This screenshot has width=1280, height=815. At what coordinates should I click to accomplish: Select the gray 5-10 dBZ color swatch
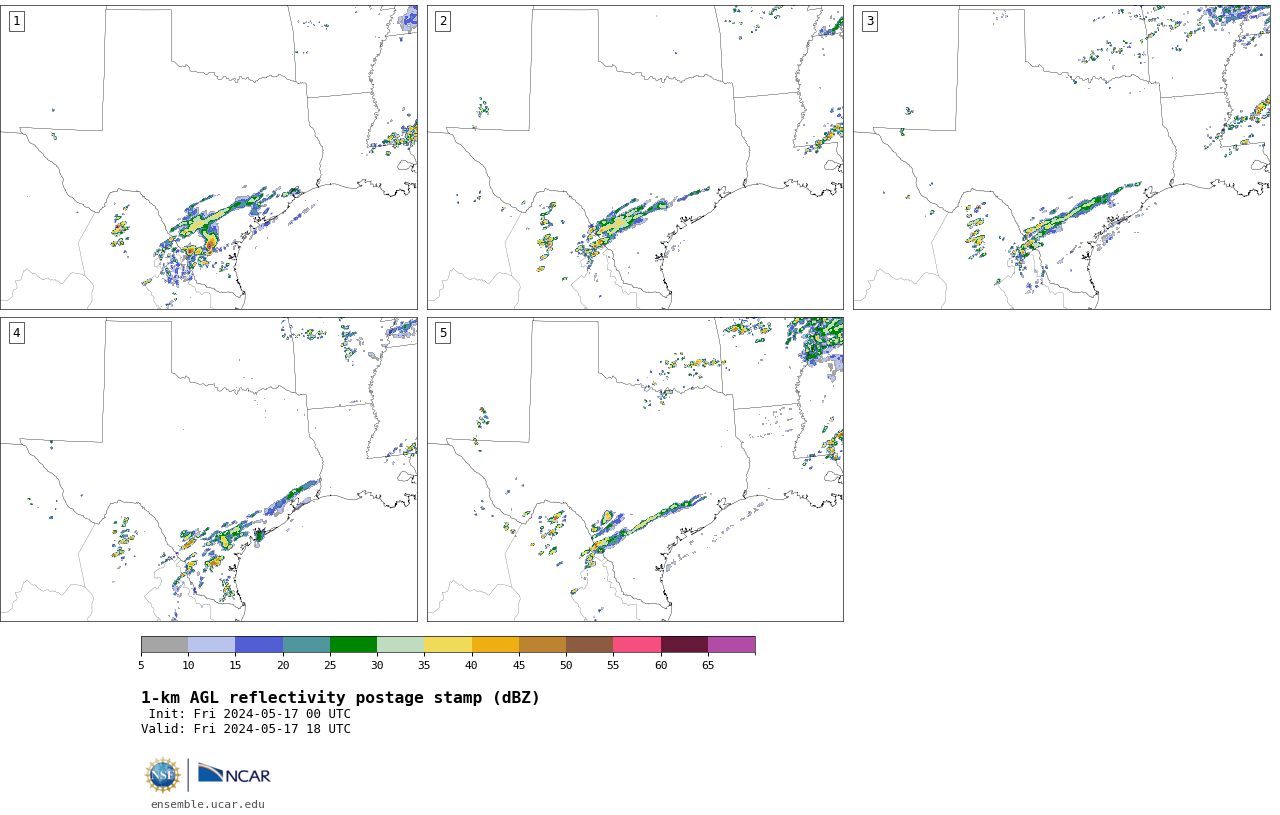[164, 645]
